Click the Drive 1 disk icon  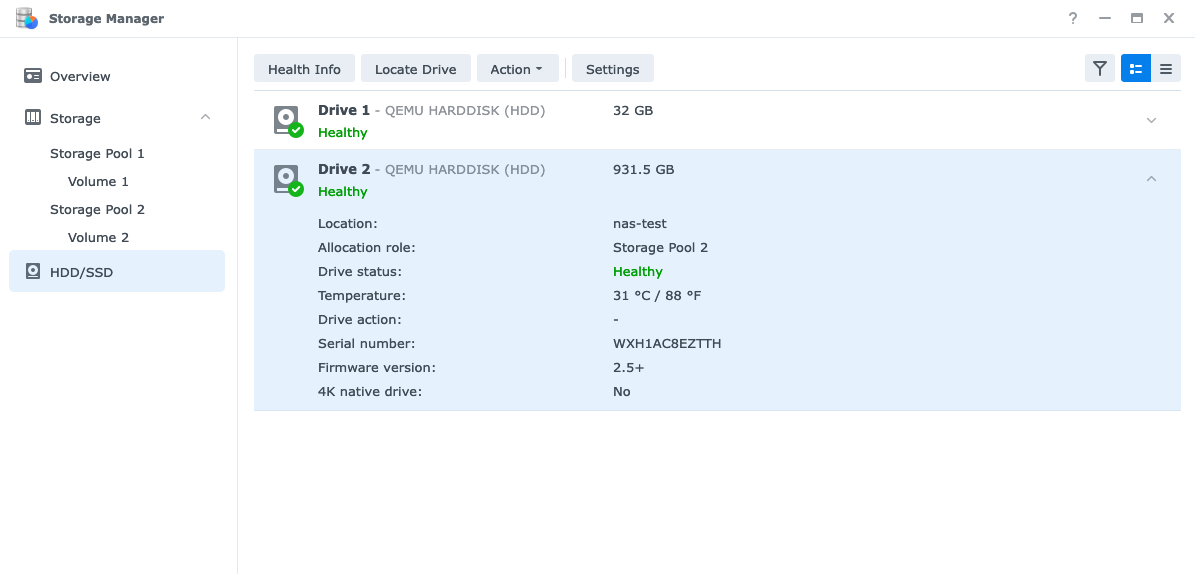pos(287,120)
